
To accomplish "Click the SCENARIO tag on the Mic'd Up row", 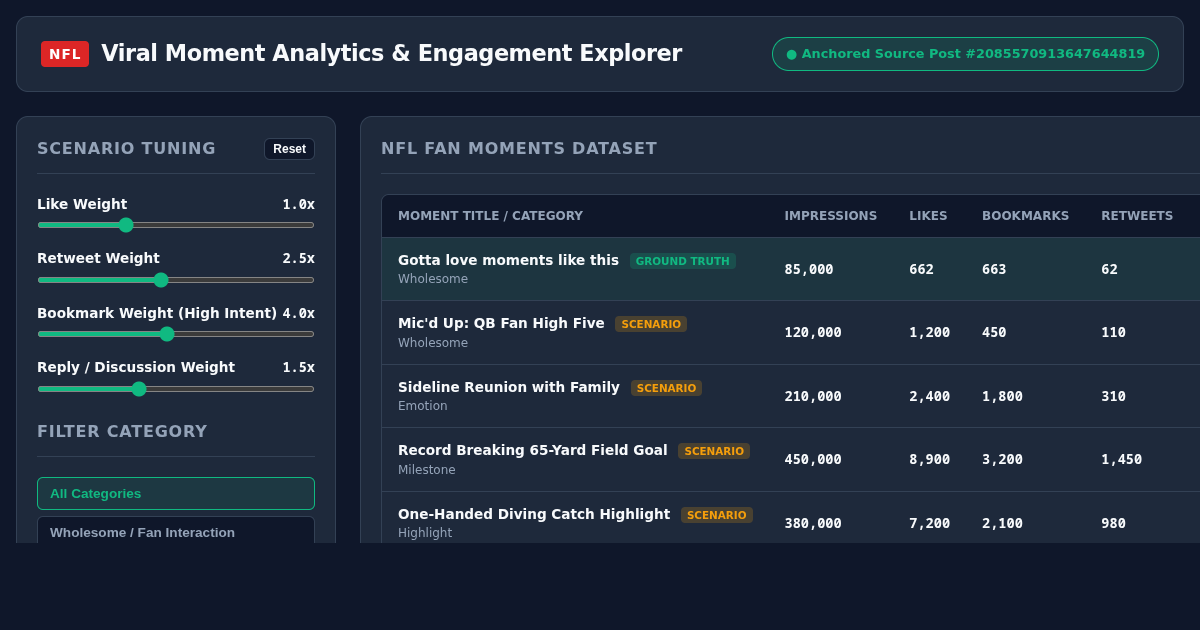I will [651, 324].
